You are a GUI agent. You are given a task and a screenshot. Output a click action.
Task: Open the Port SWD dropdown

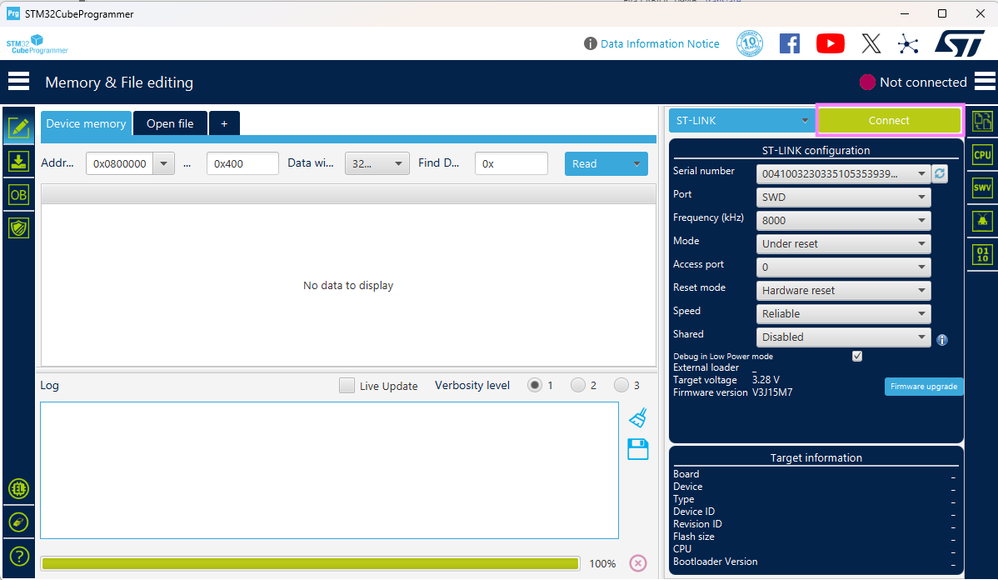coord(843,197)
